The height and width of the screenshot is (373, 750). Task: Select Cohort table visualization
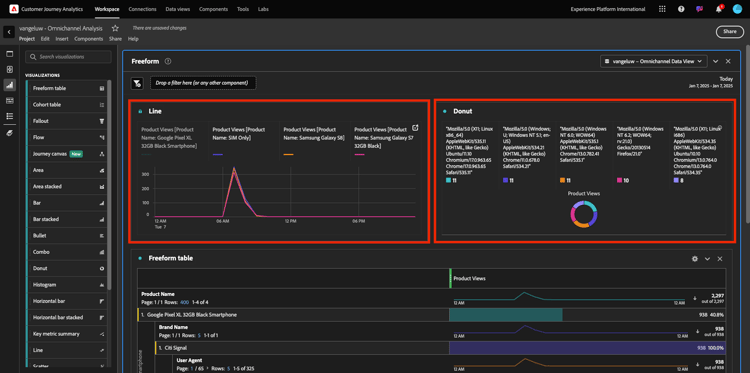[66, 105]
